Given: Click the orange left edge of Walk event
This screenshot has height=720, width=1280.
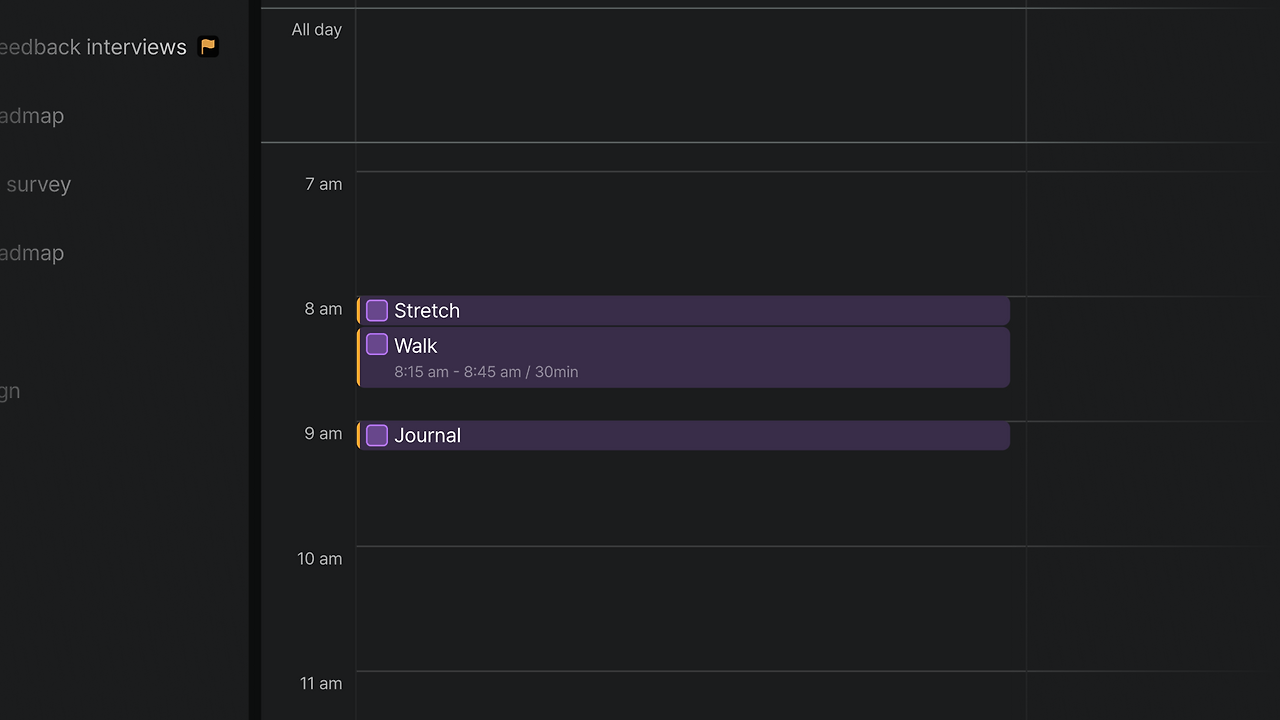Looking at the screenshot, I should (359, 357).
